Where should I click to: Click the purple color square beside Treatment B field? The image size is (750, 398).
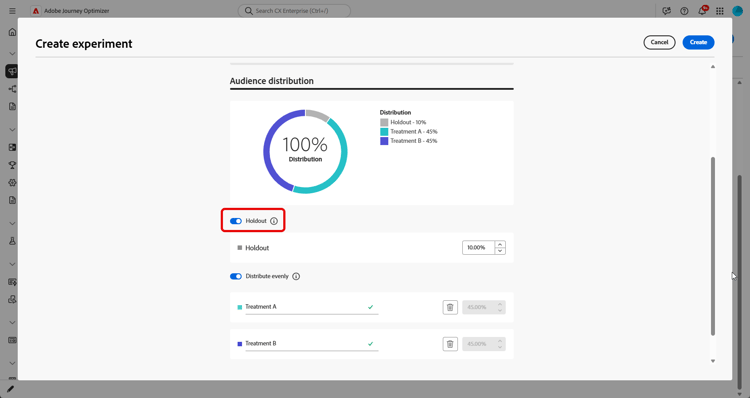tap(240, 344)
